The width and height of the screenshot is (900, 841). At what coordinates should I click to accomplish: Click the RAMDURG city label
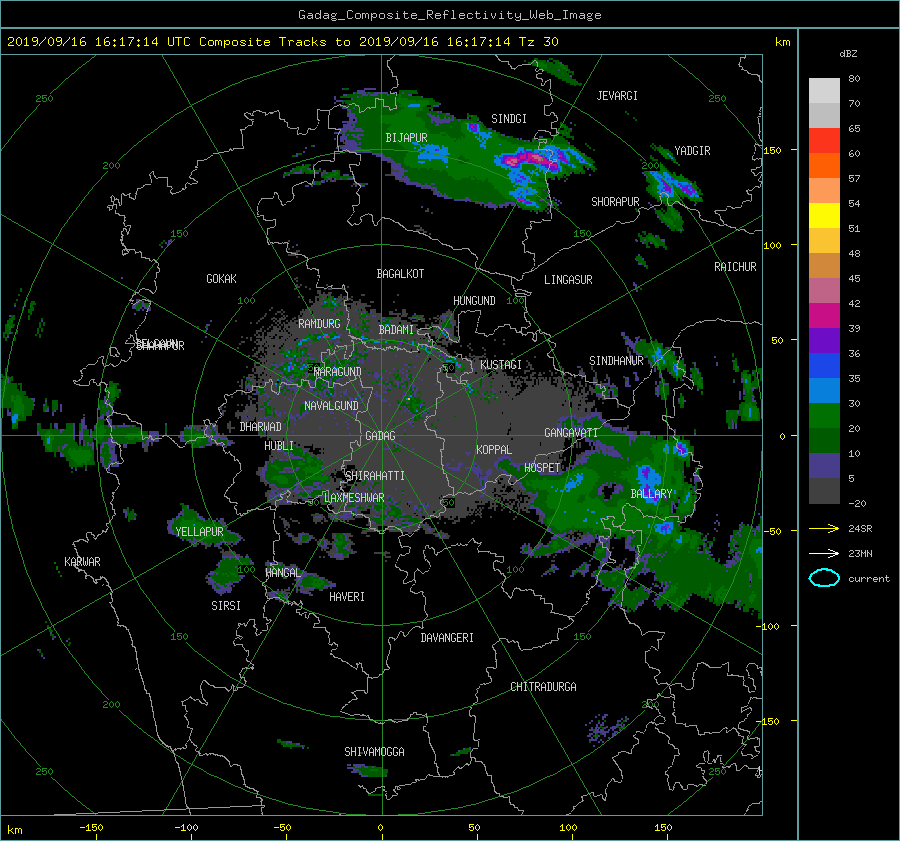319,324
